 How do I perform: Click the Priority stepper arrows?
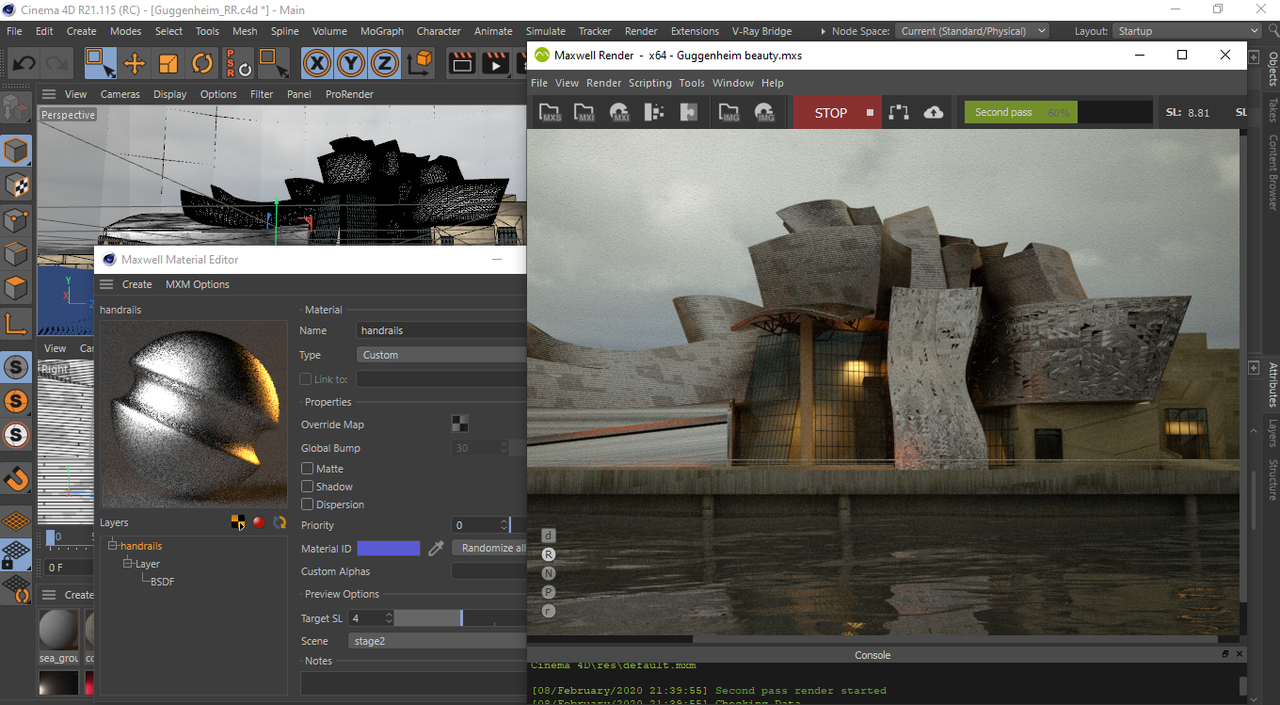(x=503, y=525)
